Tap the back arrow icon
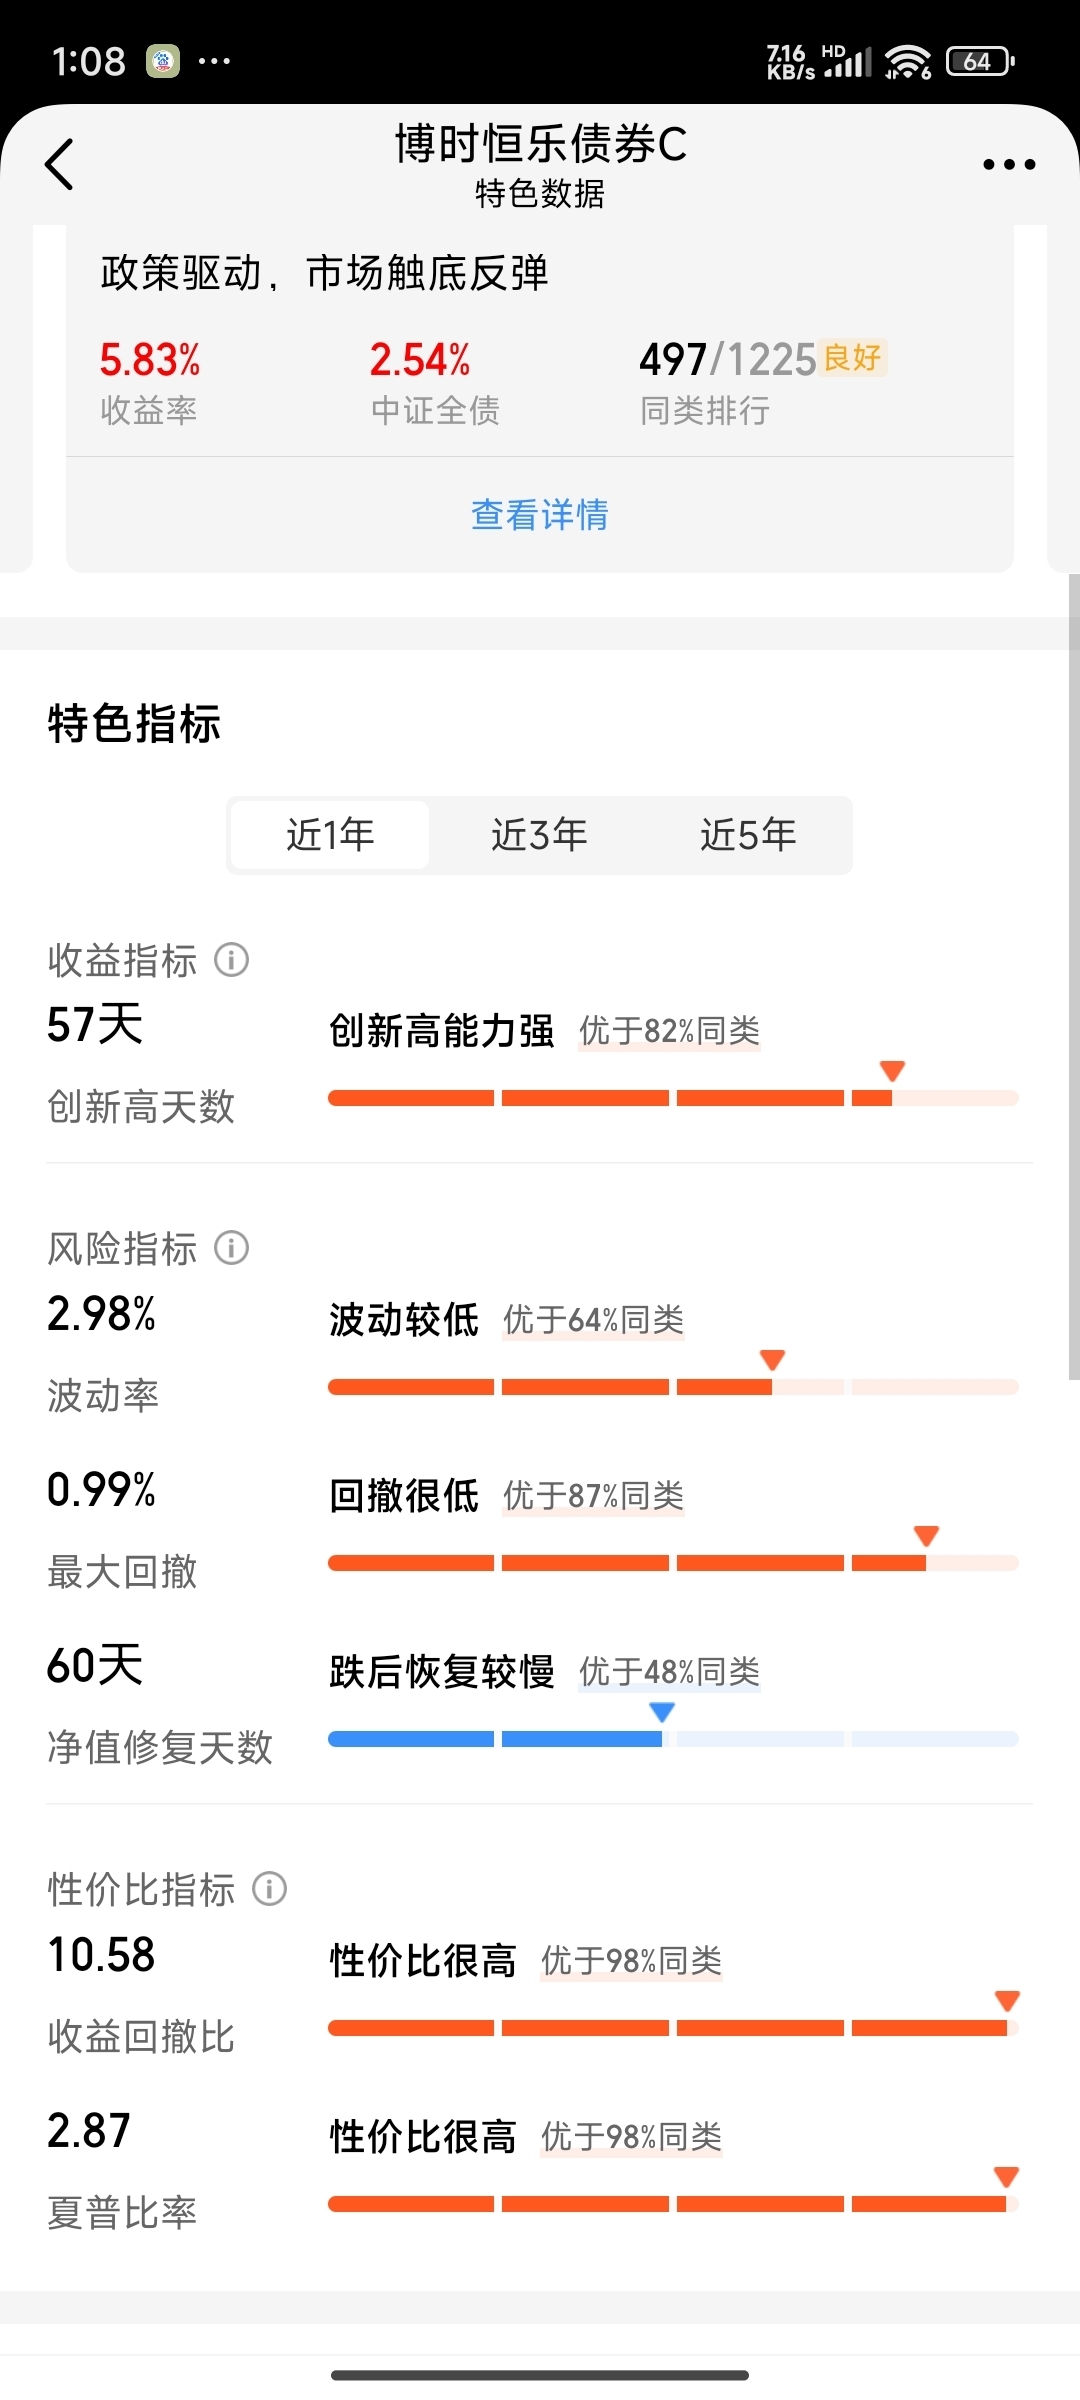Screen dimensions: 1080x2400 60,164
